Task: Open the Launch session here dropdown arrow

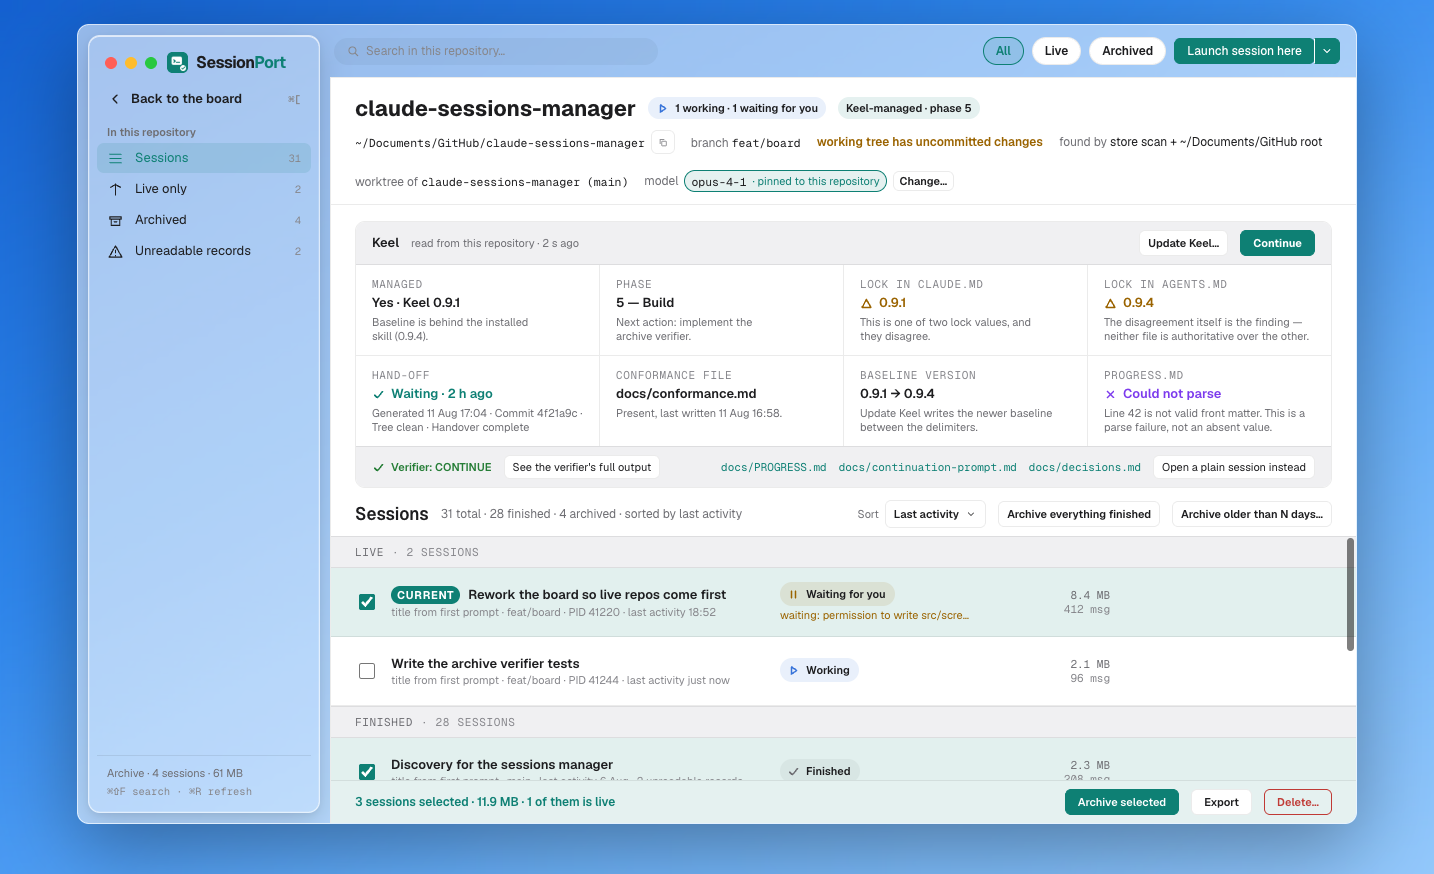Action: click(1327, 51)
